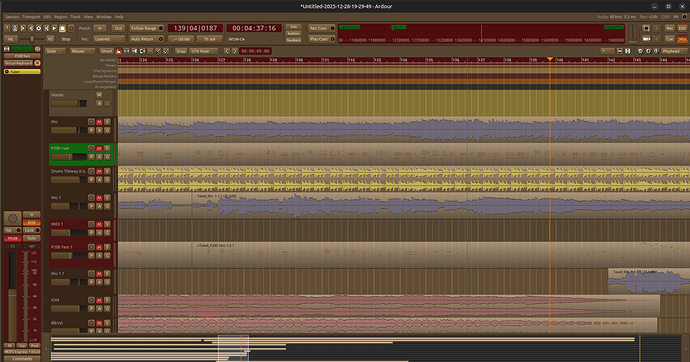Click the Zoom in icon
Image resolution: width=690 pixels, height=362 pixels.
tap(648, 51)
